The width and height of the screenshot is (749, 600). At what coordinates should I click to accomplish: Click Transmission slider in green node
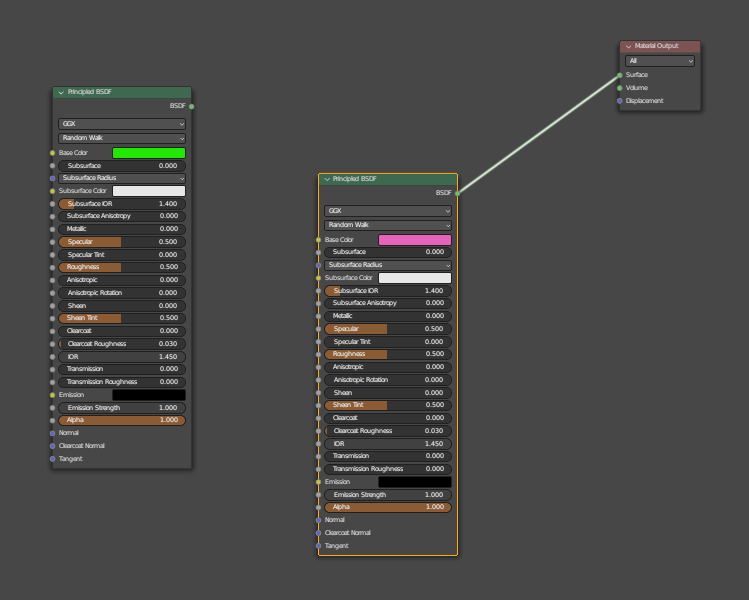[x=122, y=369]
